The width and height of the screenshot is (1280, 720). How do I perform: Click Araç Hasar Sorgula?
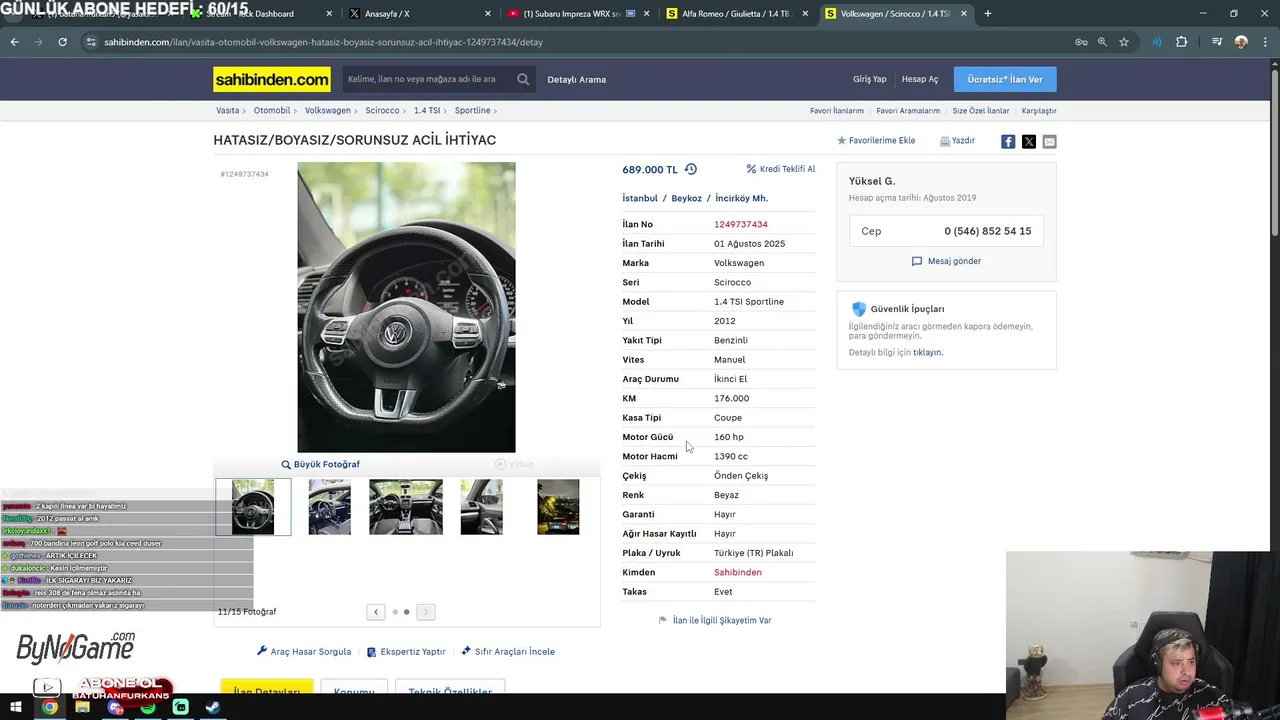pos(304,652)
